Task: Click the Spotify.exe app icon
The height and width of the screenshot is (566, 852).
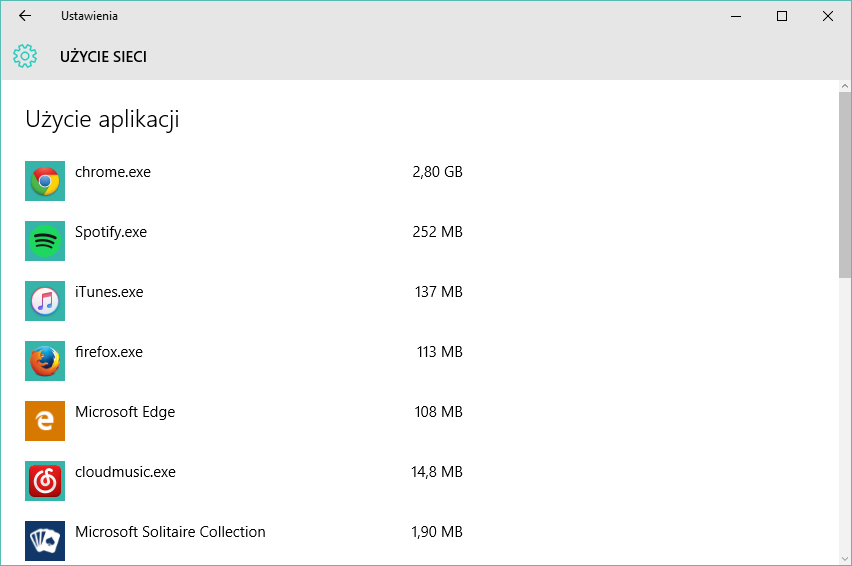Action: click(45, 241)
